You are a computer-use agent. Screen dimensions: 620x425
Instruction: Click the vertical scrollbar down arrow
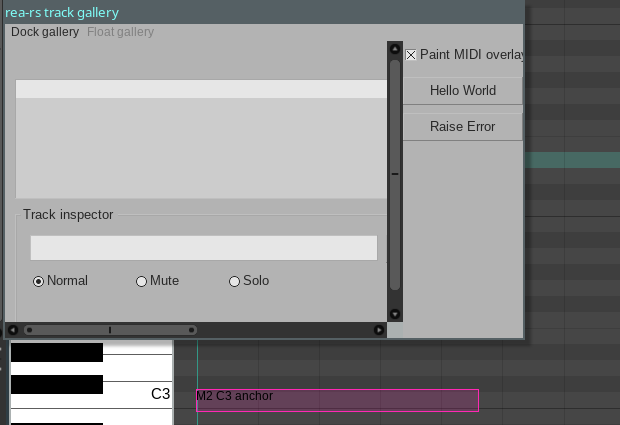(395, 314)
